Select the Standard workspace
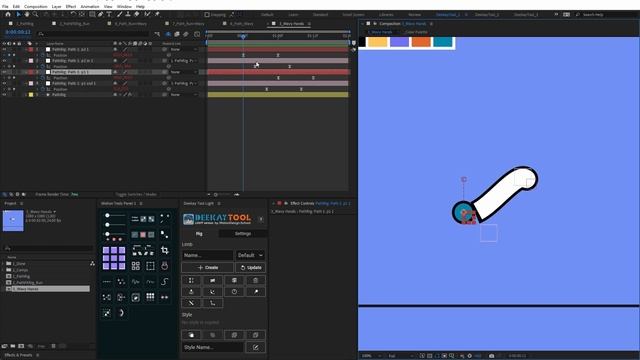 click(320, 15)
